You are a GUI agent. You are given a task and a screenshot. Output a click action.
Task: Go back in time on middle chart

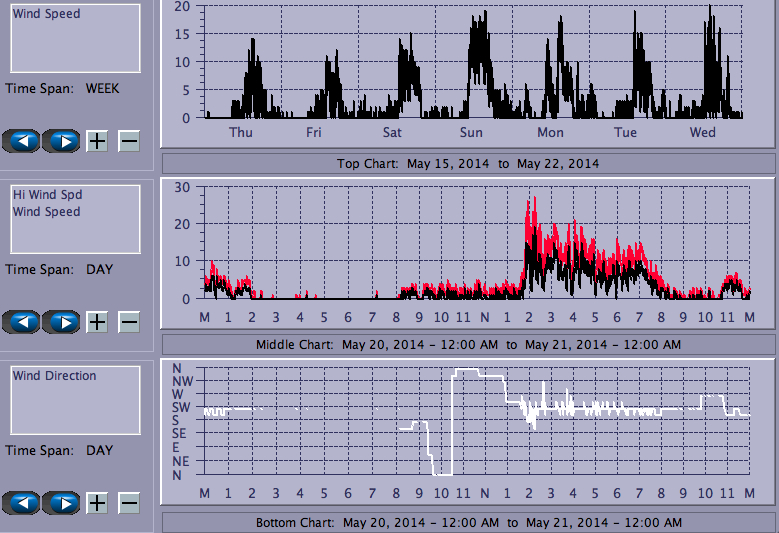tap(22, 322)
